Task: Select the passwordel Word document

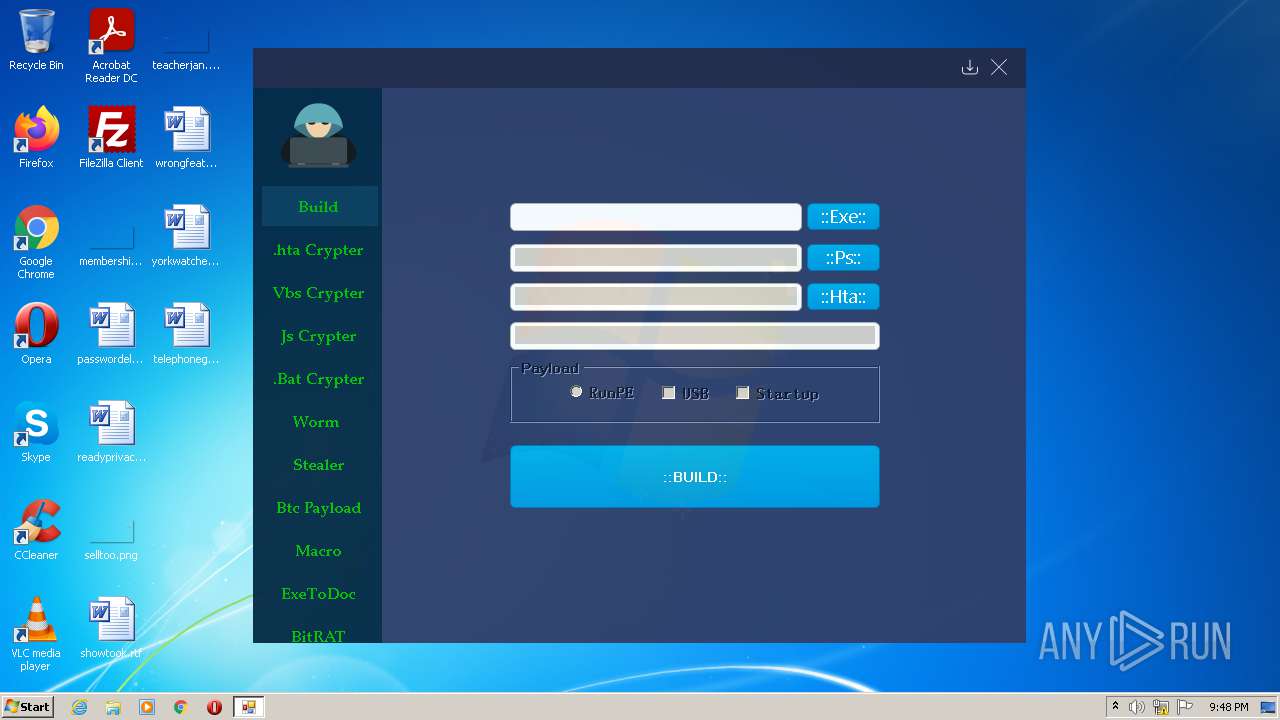Action: (x=111, y=334)
